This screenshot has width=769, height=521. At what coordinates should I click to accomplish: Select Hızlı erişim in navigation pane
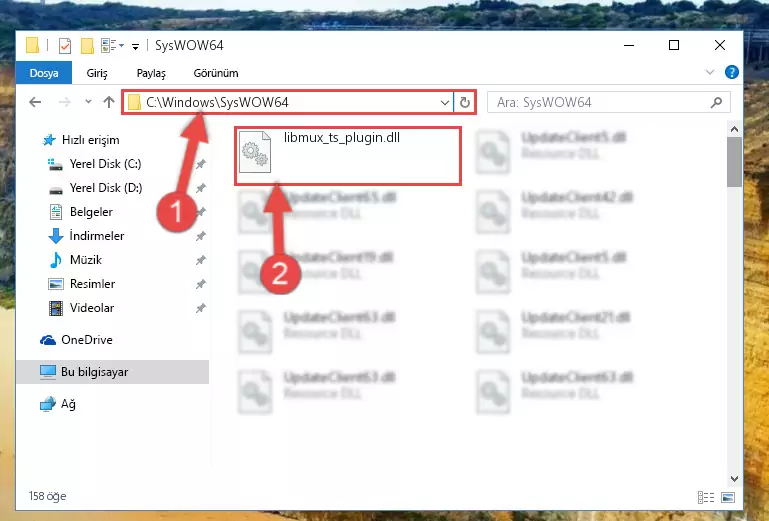pos(81,140)
